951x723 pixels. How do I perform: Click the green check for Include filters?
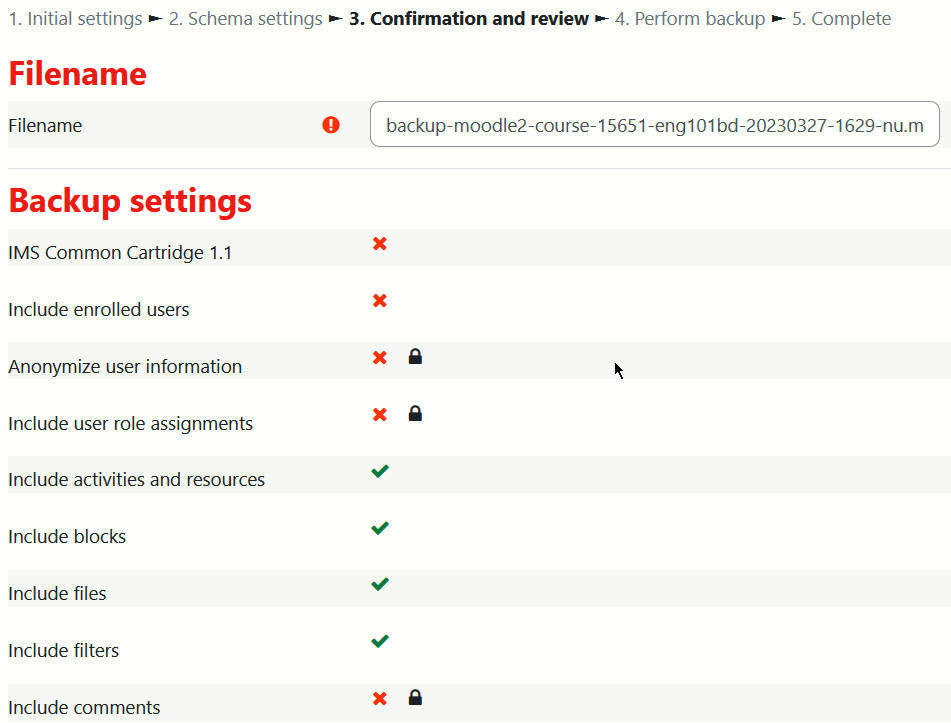[x=380, y=641]
